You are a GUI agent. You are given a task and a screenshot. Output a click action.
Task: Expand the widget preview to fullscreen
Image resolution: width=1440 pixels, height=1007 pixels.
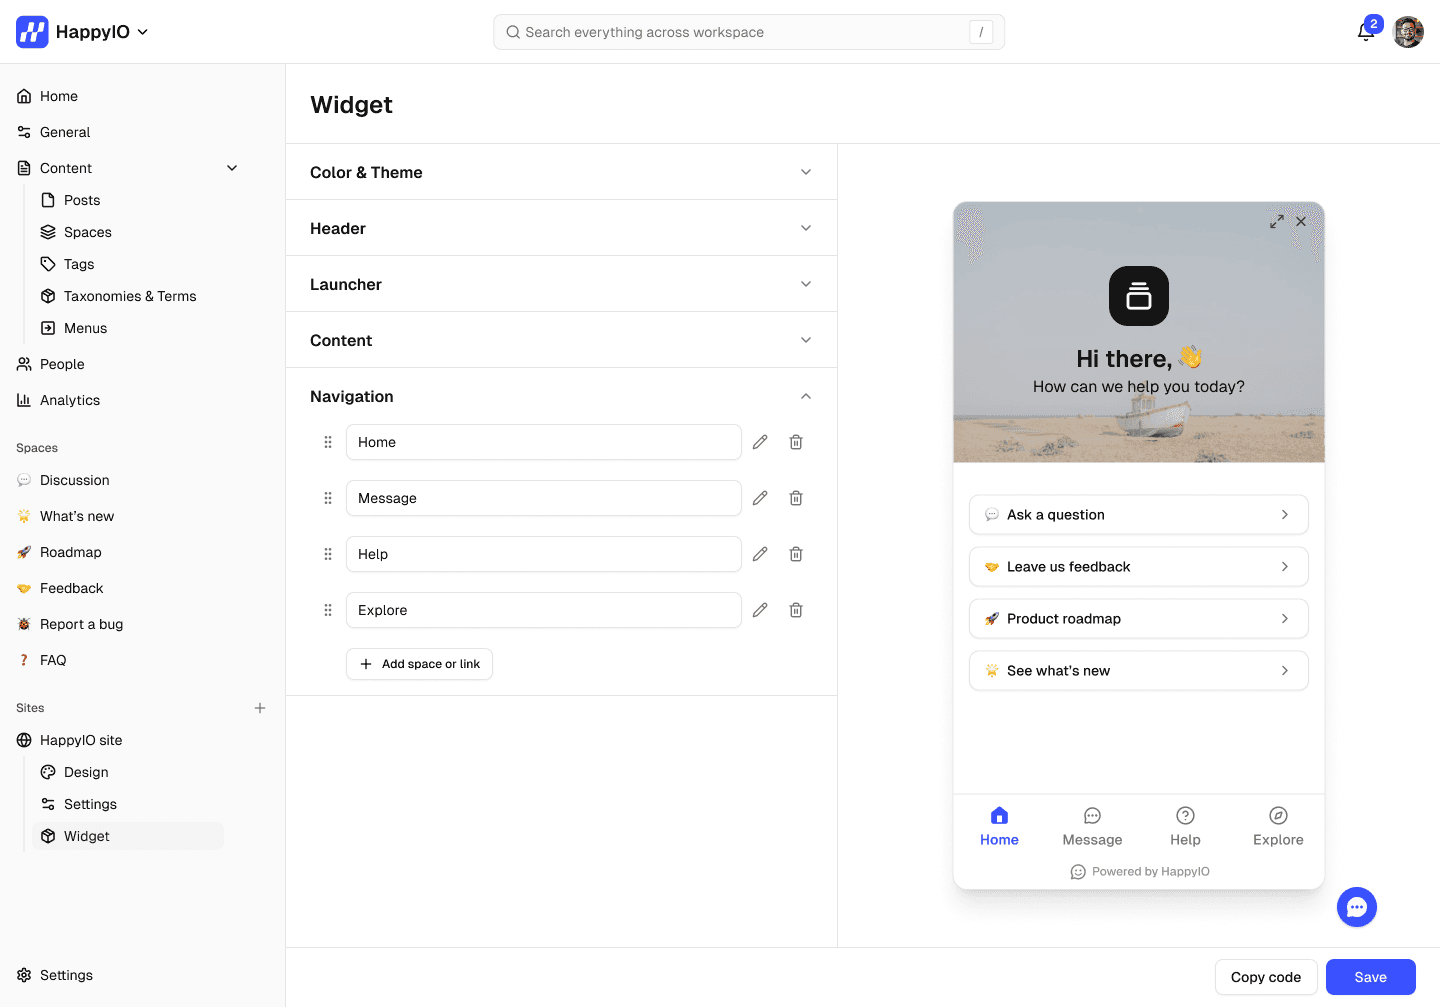(1277, 221)
